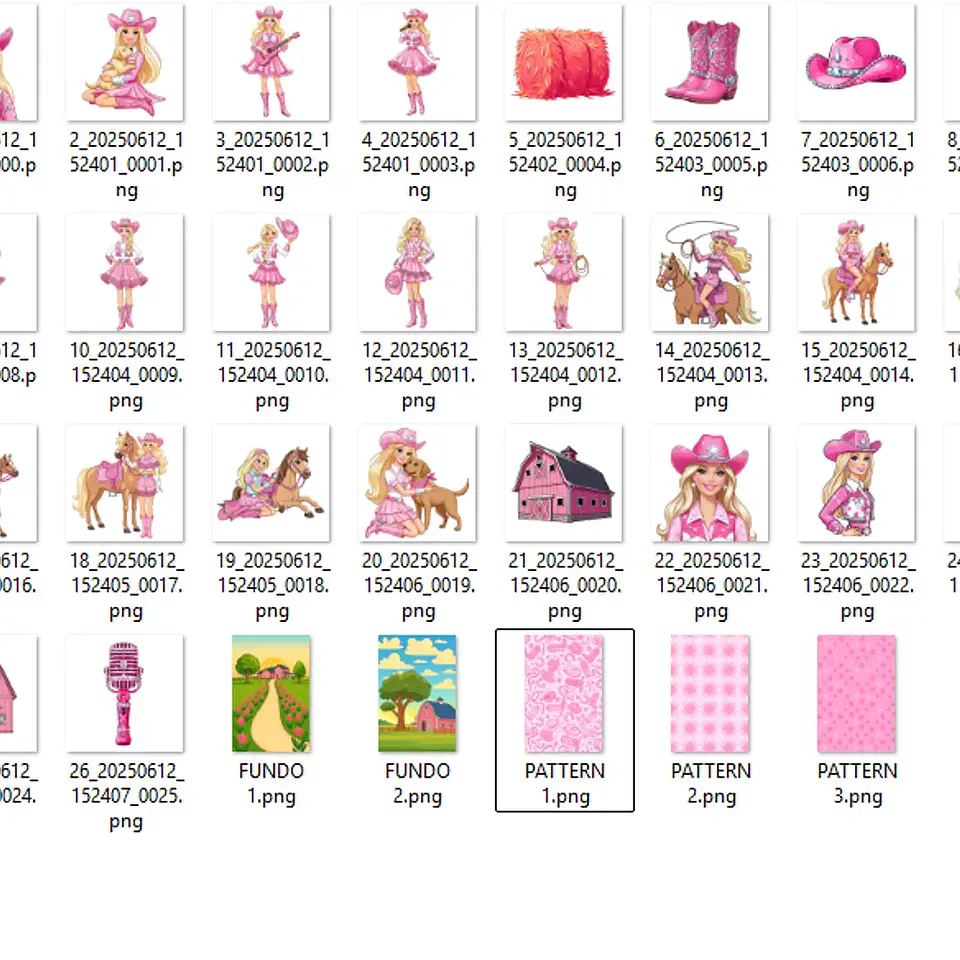Open the guitar-playing cowgirl file 3_20250612_152401_0002.png

(x=272, y=62)
